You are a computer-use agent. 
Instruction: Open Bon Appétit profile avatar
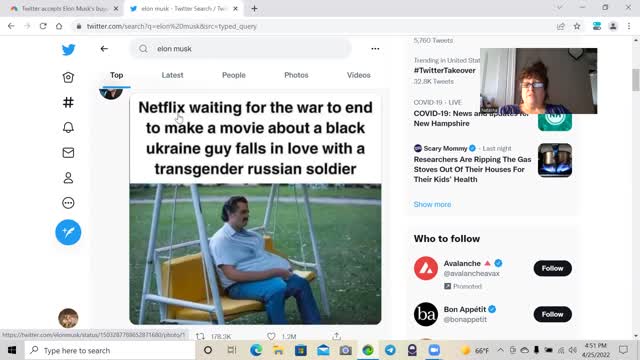click(x=426, y=314)
